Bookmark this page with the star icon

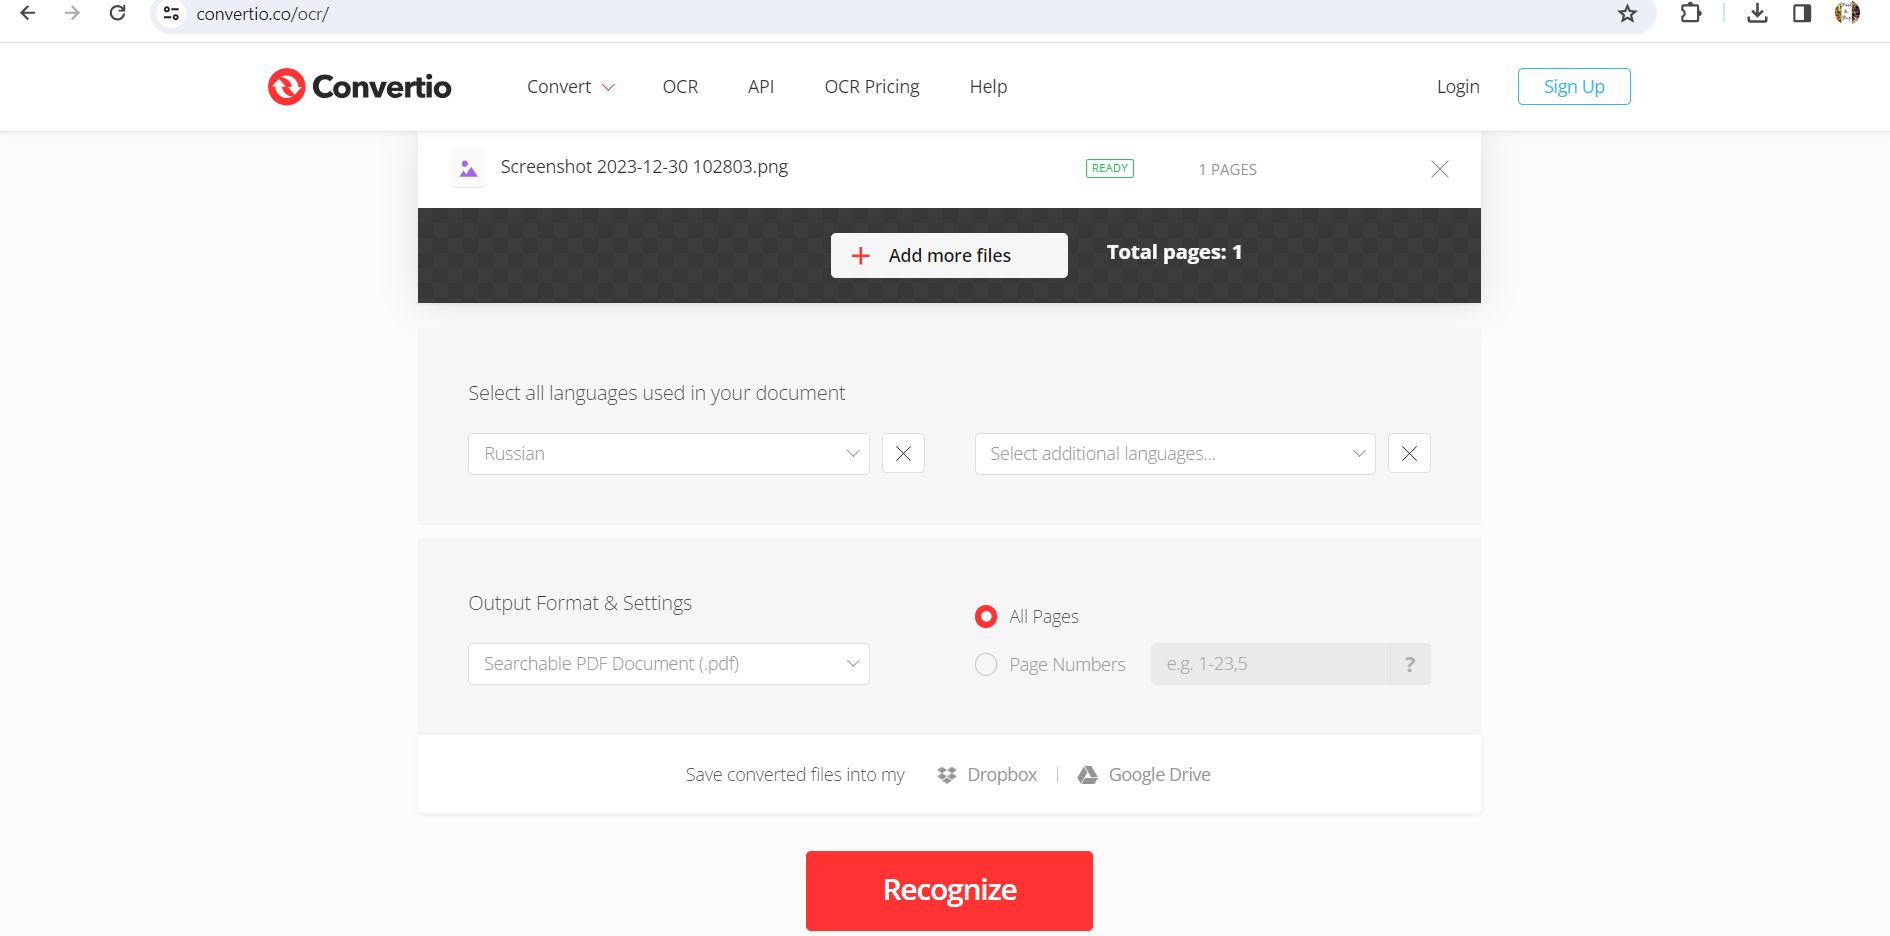pos(1625,14)
